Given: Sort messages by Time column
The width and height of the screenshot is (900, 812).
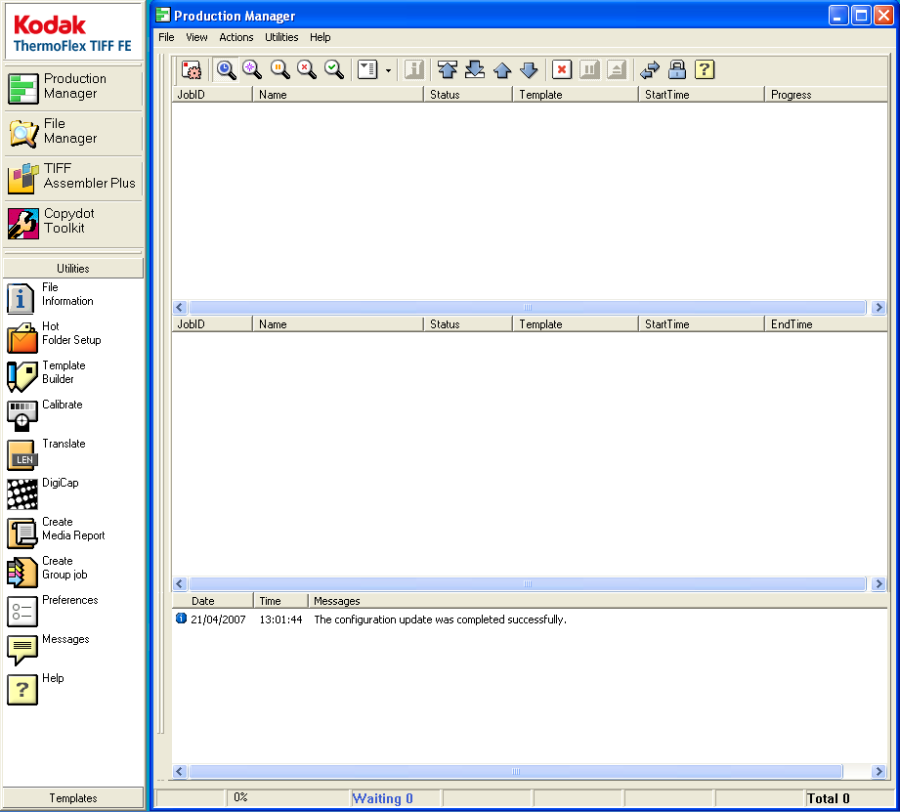Looking at the screenshot, I should [x=281, y=601].
